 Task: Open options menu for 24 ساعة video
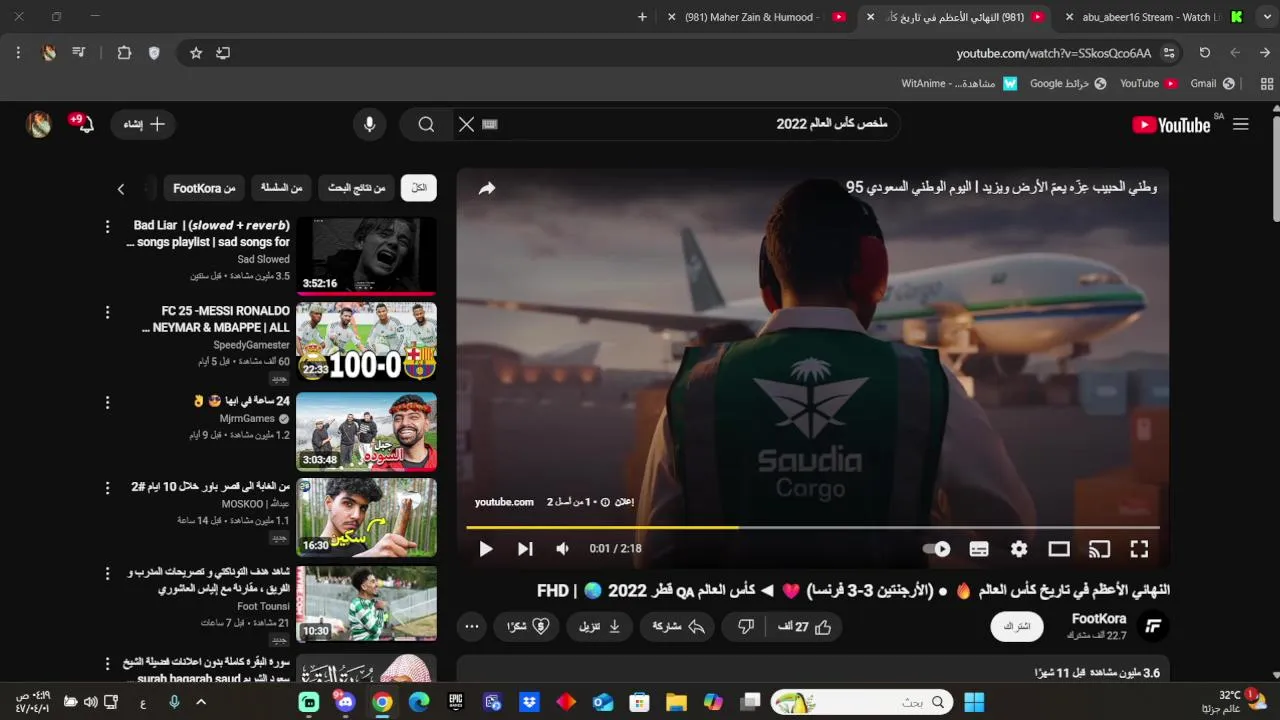108,402
